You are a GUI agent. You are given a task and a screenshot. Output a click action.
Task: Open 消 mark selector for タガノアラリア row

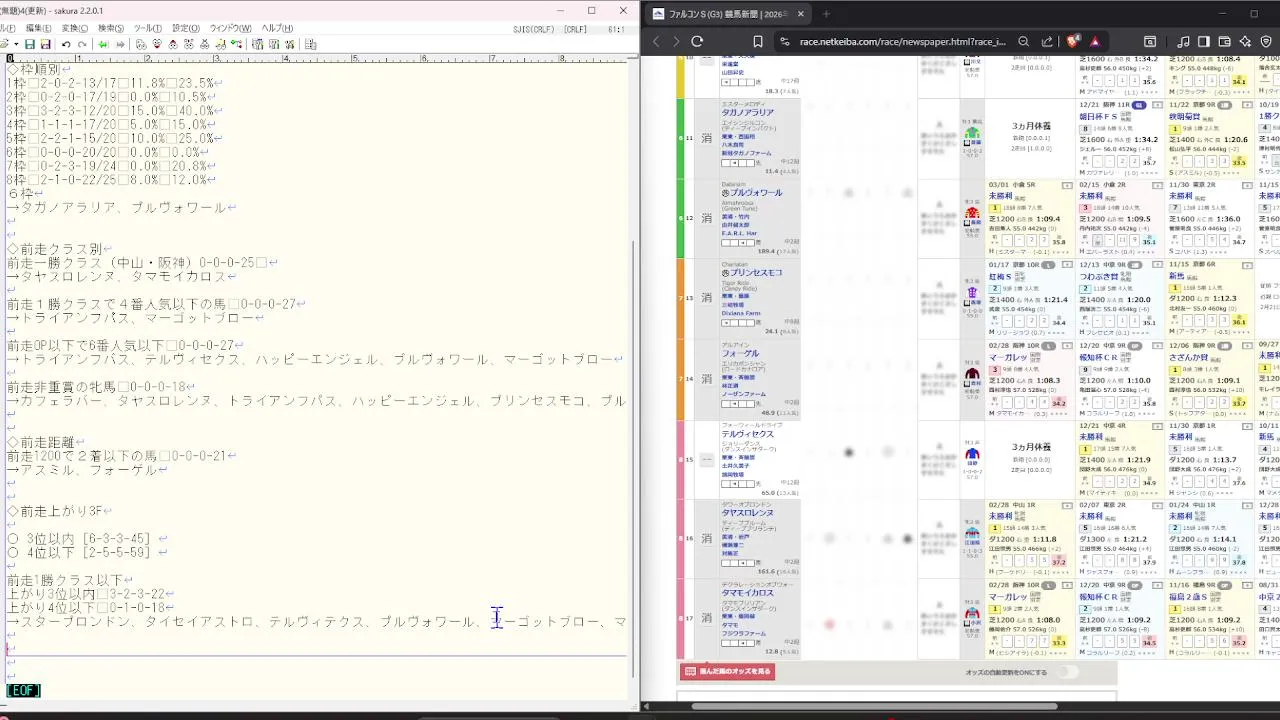click(706, 138)
